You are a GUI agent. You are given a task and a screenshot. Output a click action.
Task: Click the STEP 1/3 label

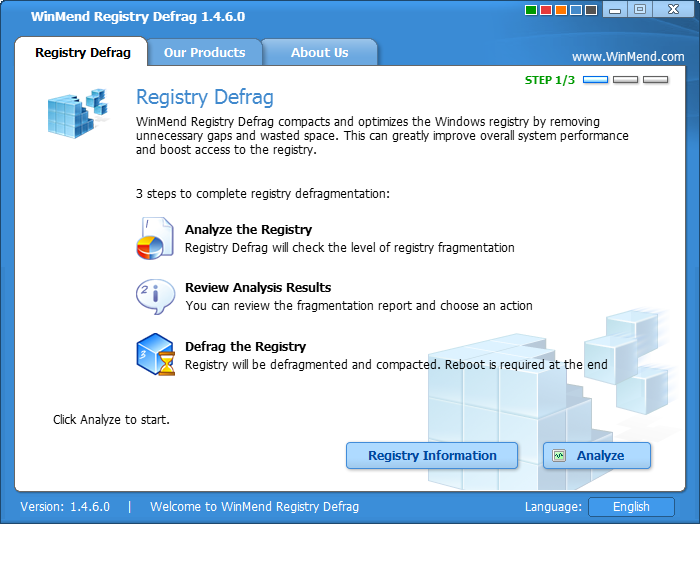coord(550,80)
